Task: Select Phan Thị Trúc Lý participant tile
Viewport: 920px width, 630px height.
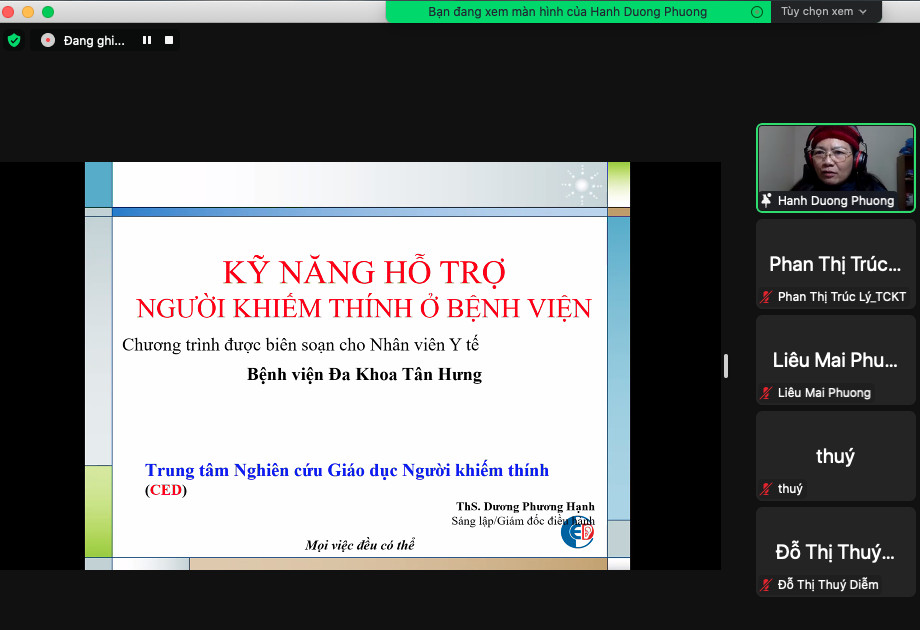Action: [x=835, y=263]
